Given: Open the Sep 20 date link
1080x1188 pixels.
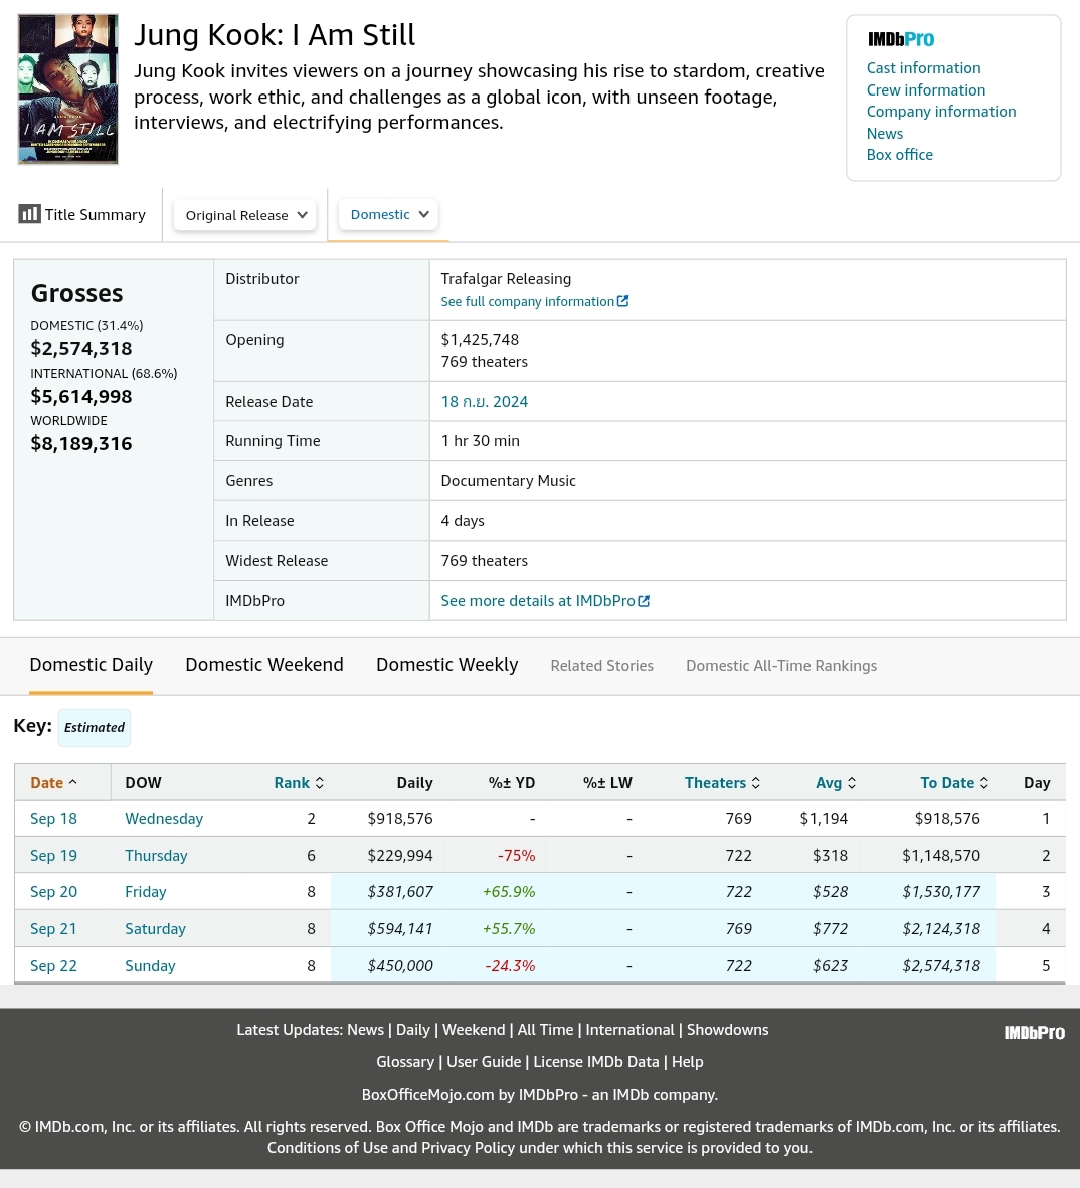Looking at the screenshot, I should [53, 893].
